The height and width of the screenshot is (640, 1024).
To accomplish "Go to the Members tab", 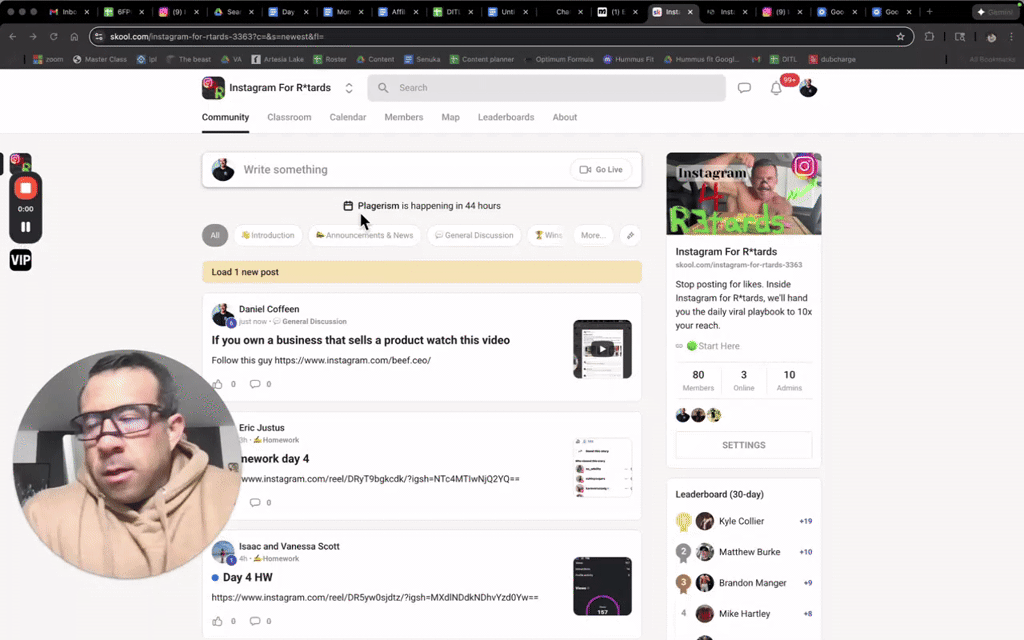I will (x=404, y=118).
